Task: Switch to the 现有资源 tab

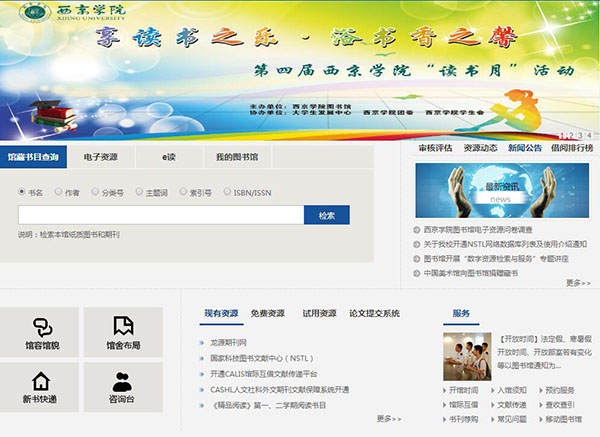Action: pyautogui.click(x=221, y=313)
